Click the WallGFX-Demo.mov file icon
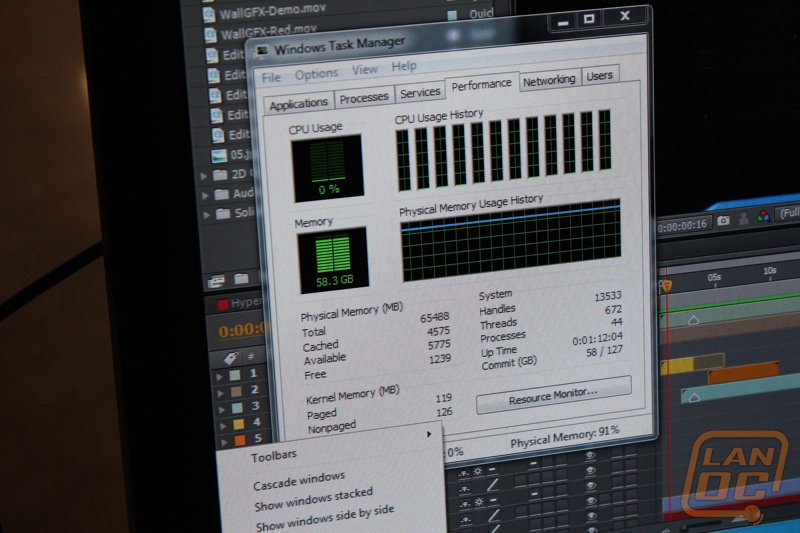This screenshot has height=533, width=800. coord(209,14)
